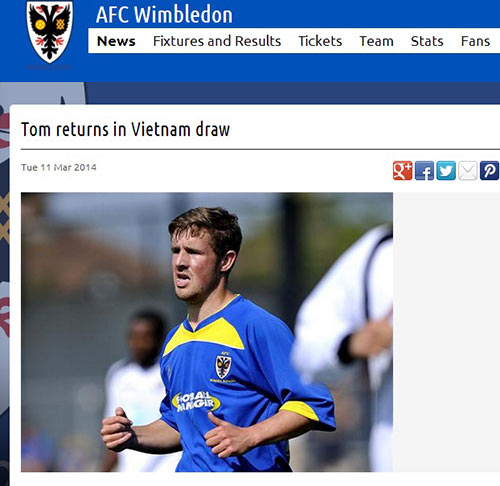Select Team in navigation bar
Image resolution: width=500 pixels, height=486 pixels.
click(377, 41)
